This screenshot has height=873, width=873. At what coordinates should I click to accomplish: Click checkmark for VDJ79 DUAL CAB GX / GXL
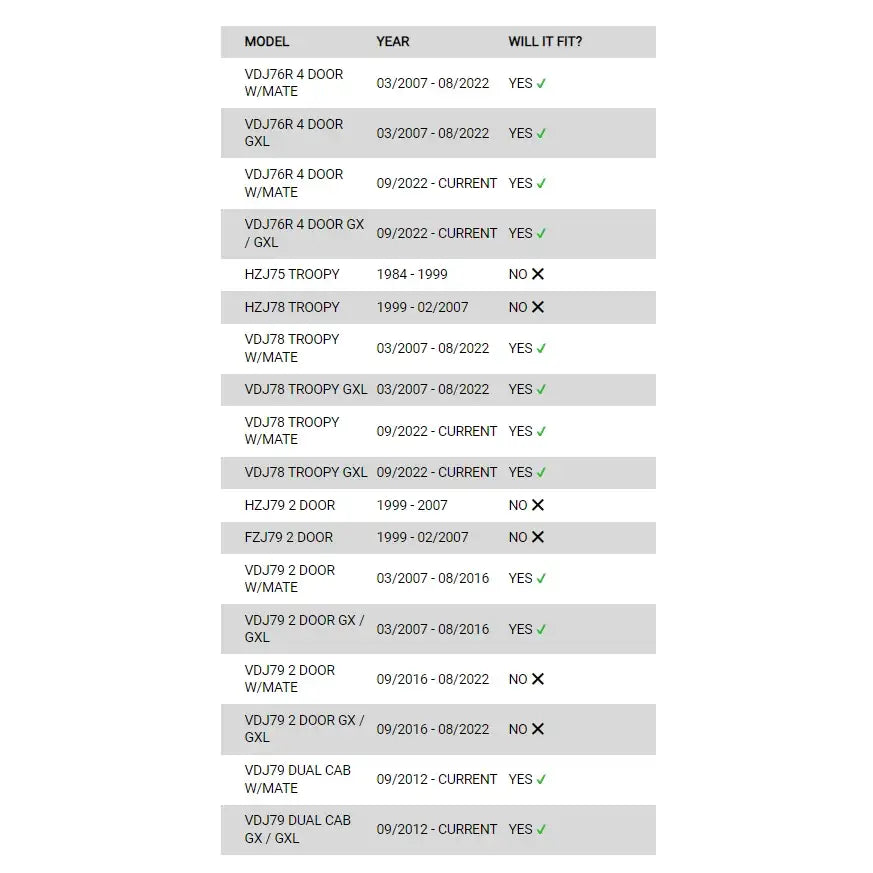pos(541,829)
